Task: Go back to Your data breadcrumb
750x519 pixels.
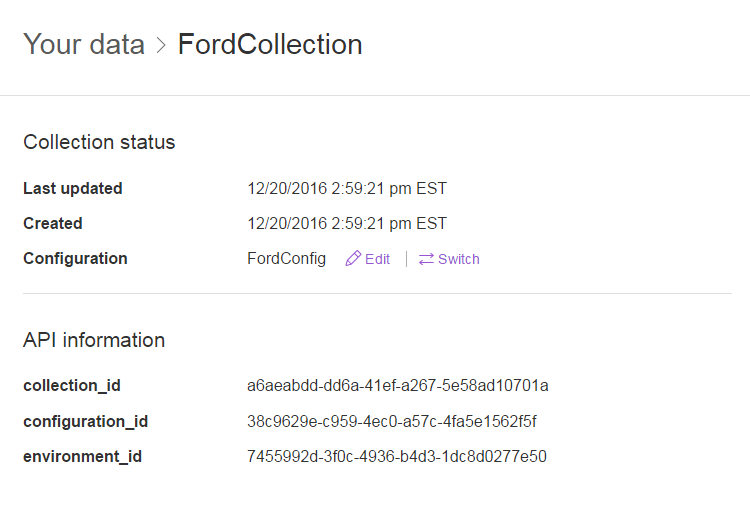Action: pos(84,44)
